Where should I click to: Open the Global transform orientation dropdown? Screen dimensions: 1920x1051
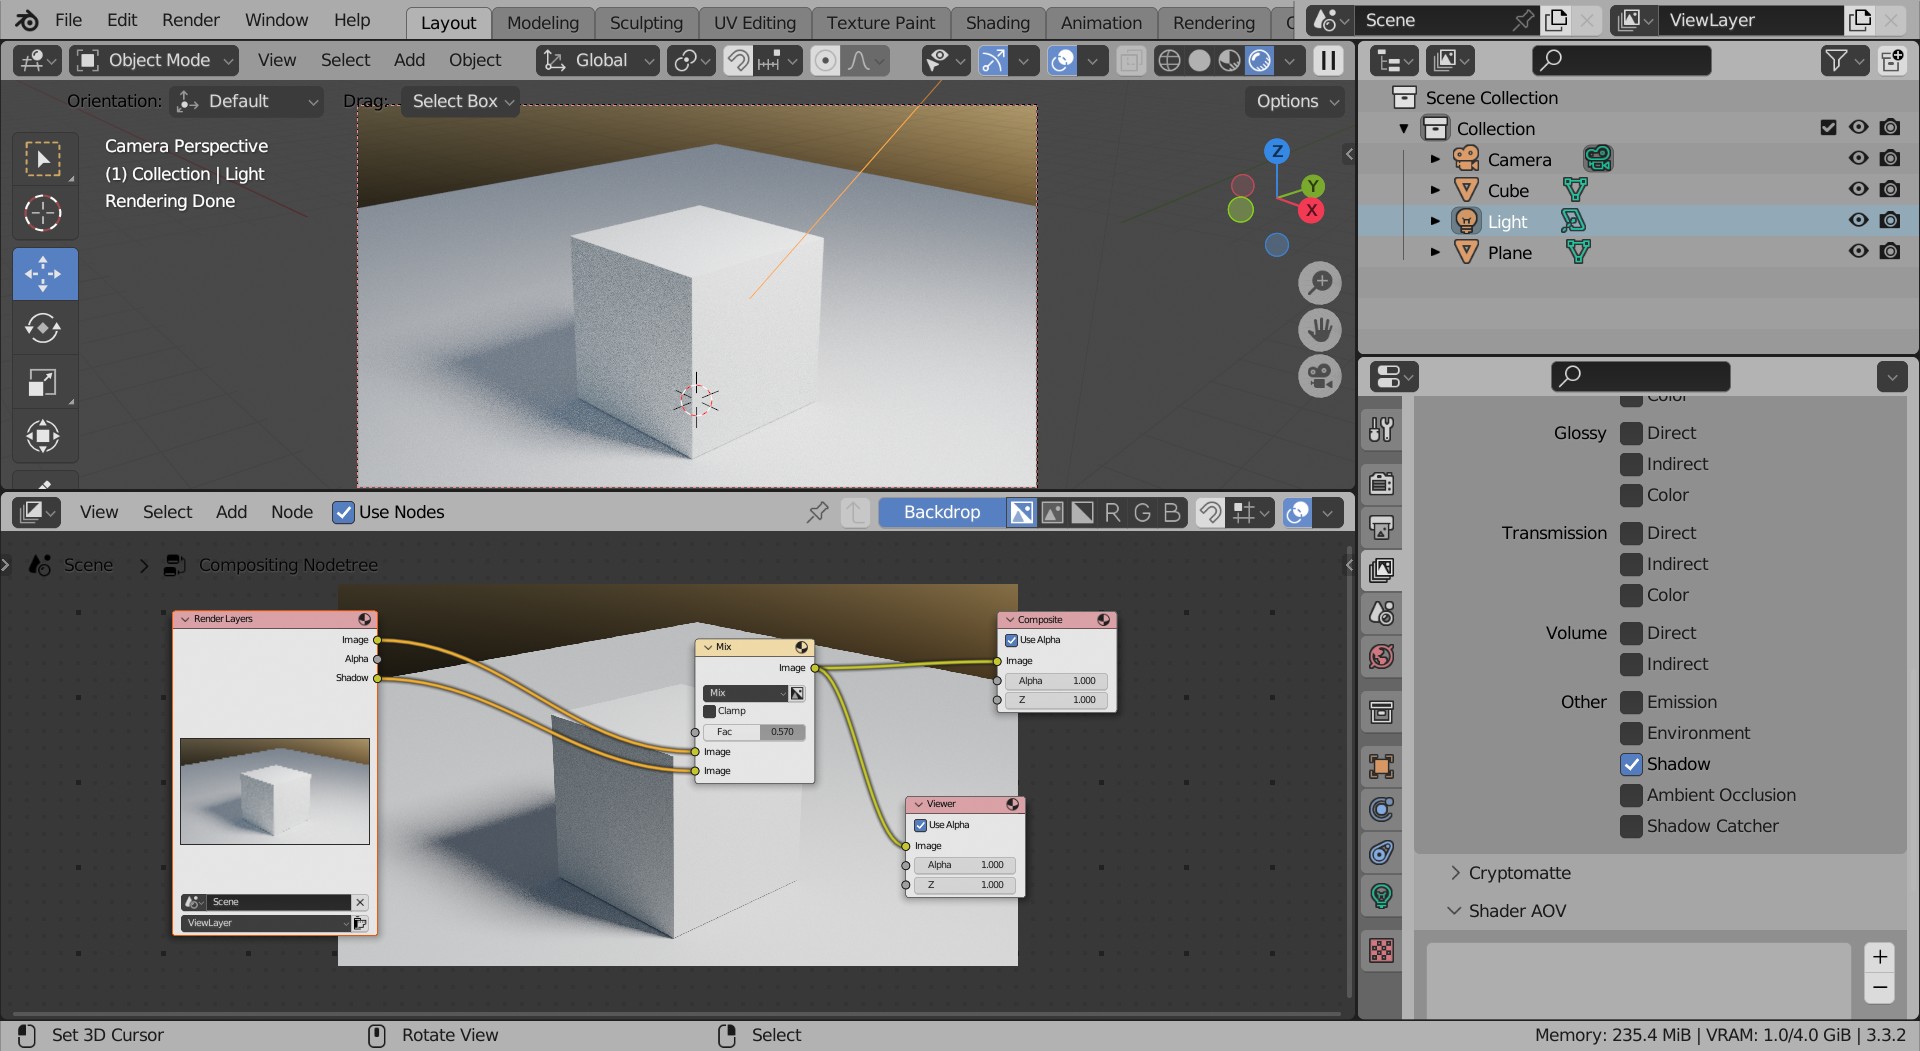598,61
